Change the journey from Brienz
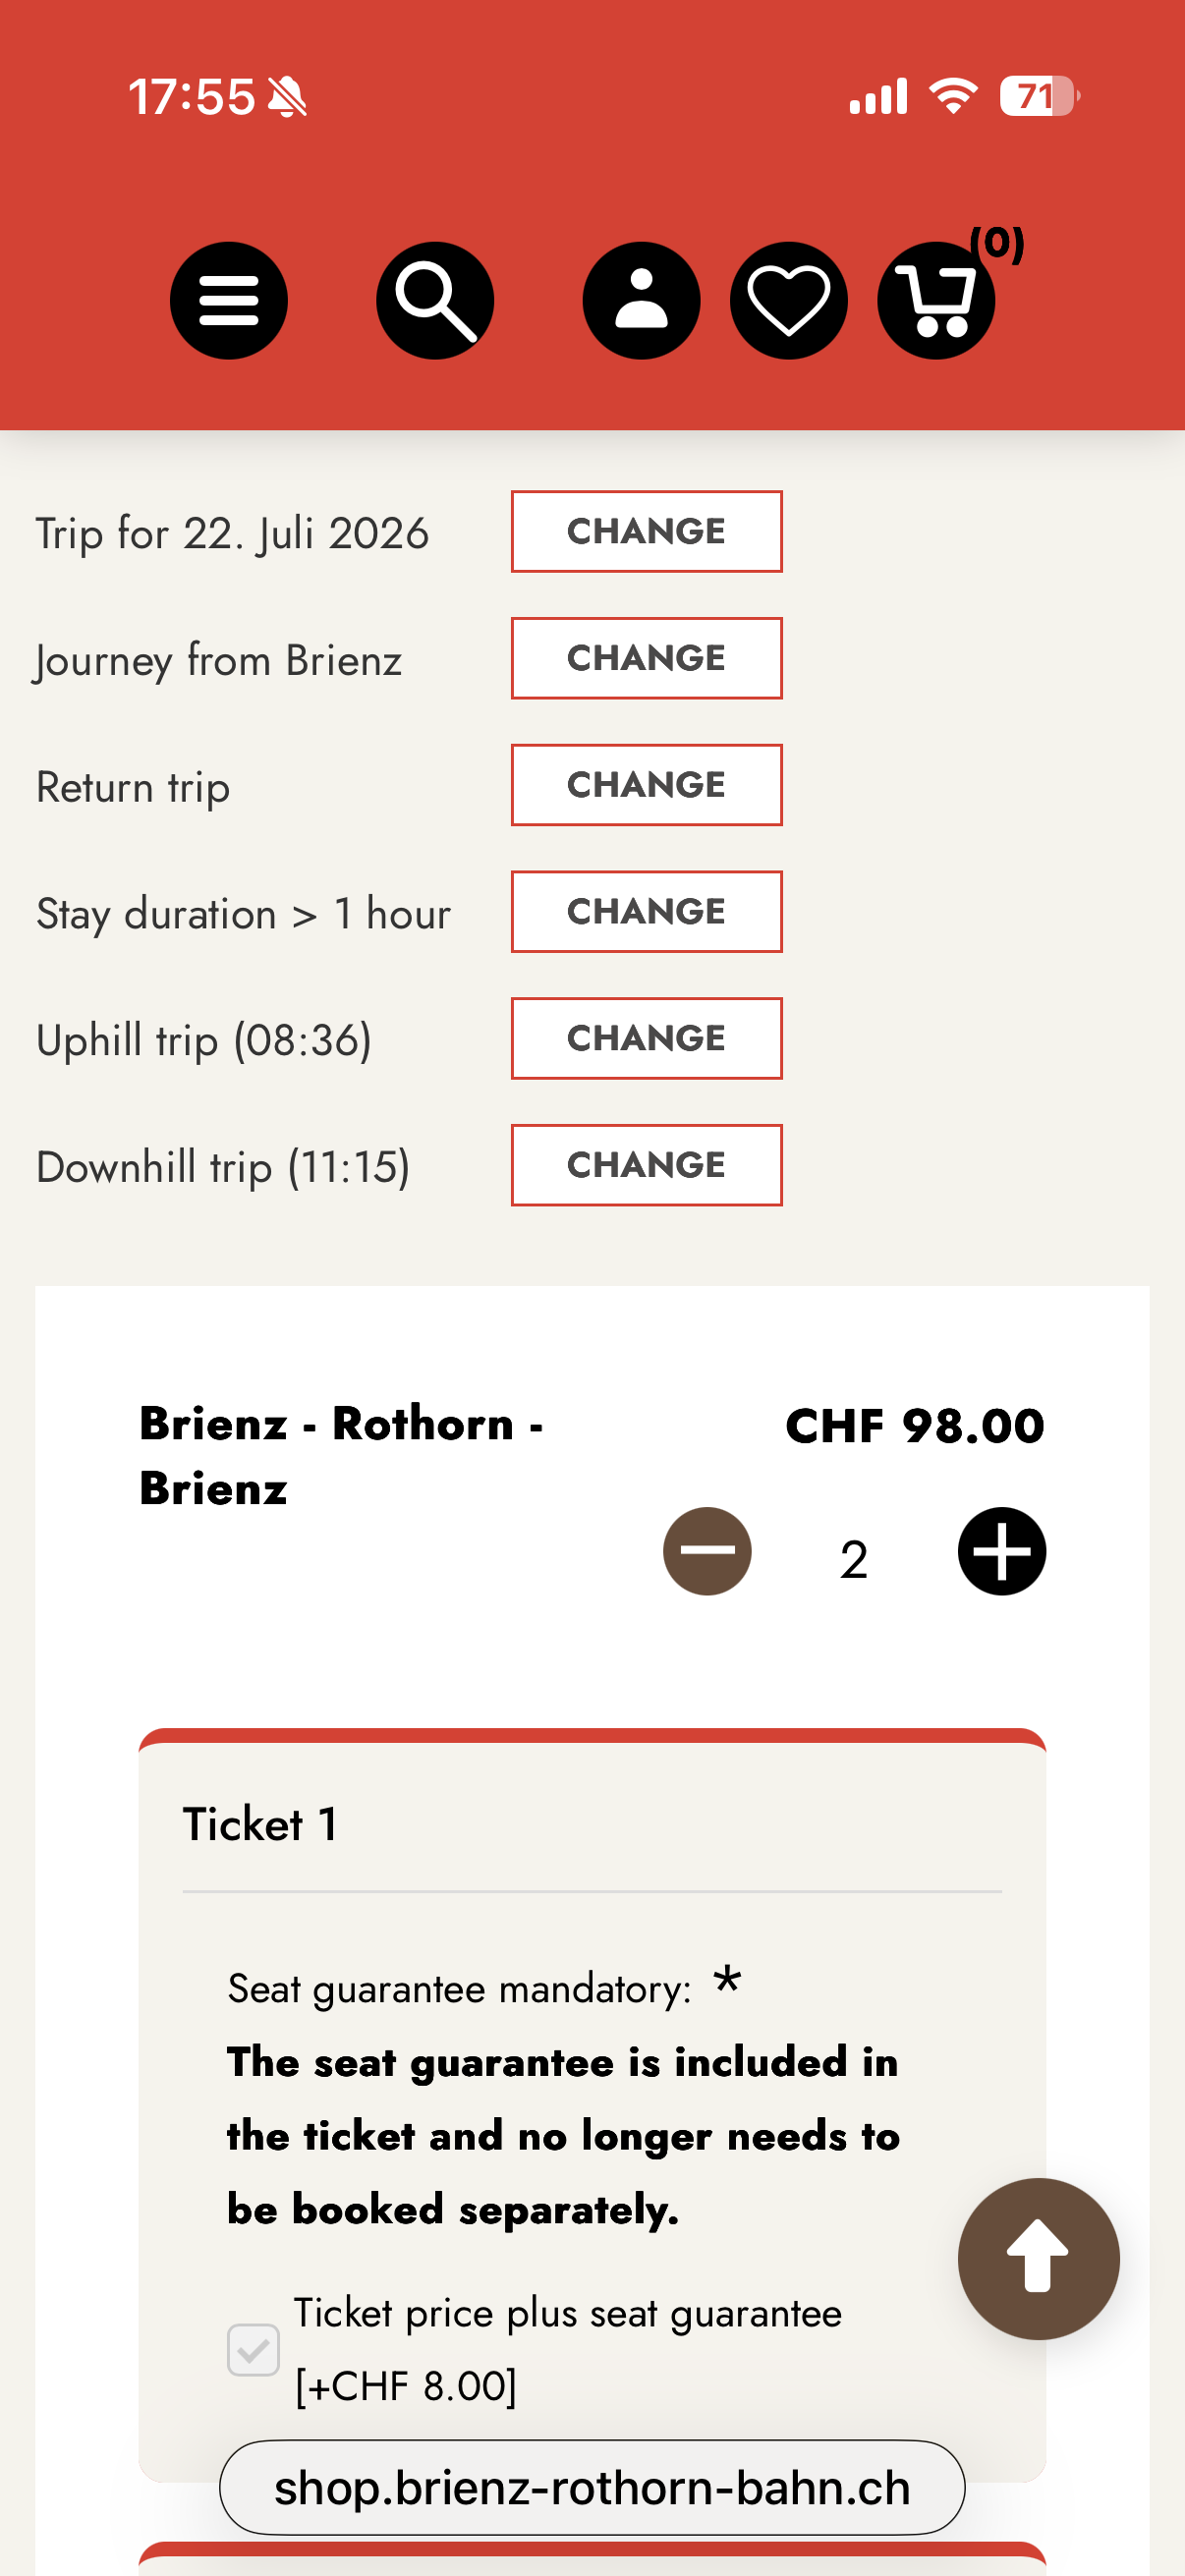 [646, 658]
